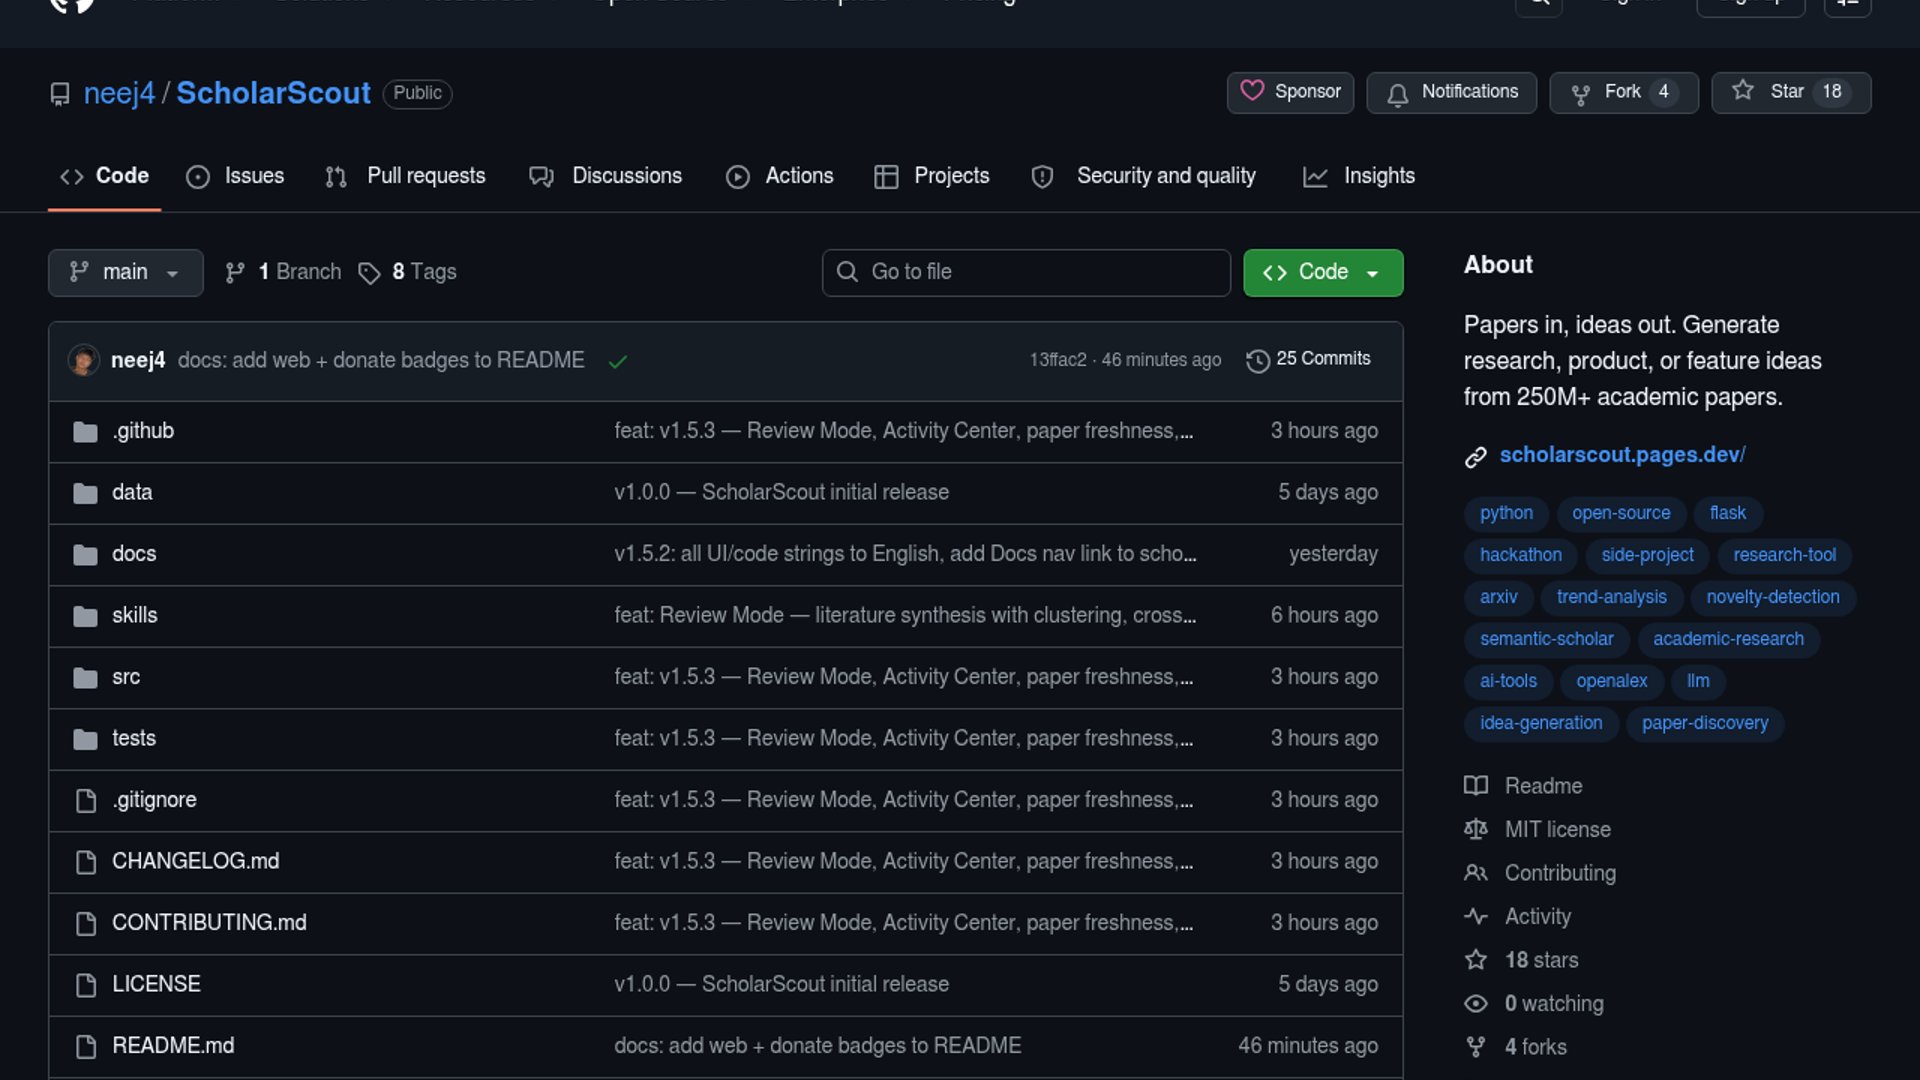1920x1080 pixels.
Task: Click the Sponsor button
Action: tap(1290, 92)
